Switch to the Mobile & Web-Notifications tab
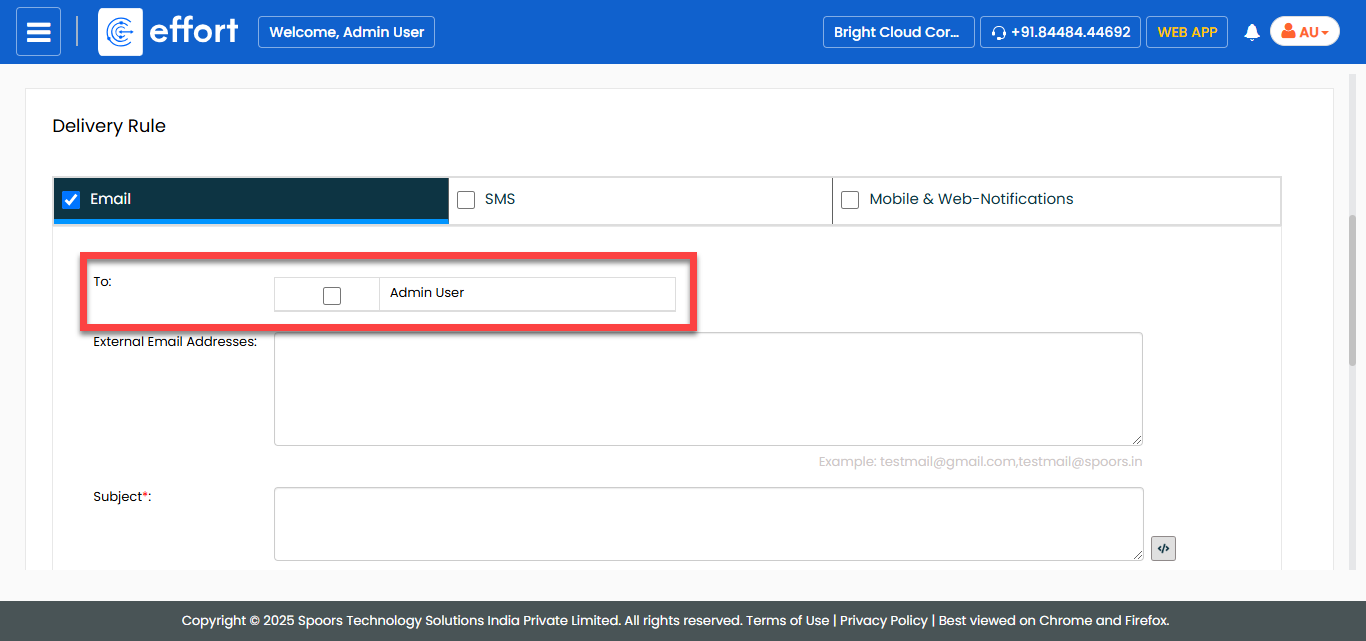 click(970, 199)
